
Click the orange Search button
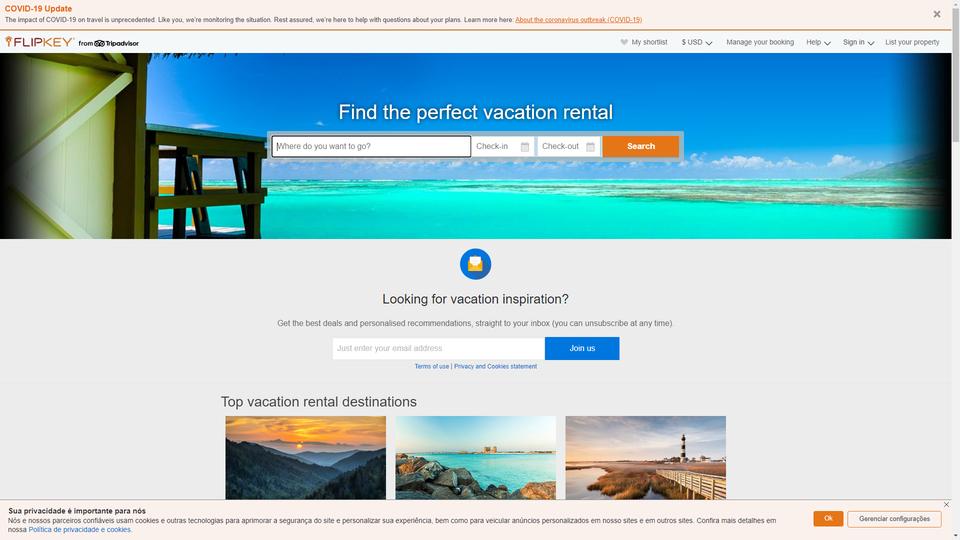tap(640, 146)
